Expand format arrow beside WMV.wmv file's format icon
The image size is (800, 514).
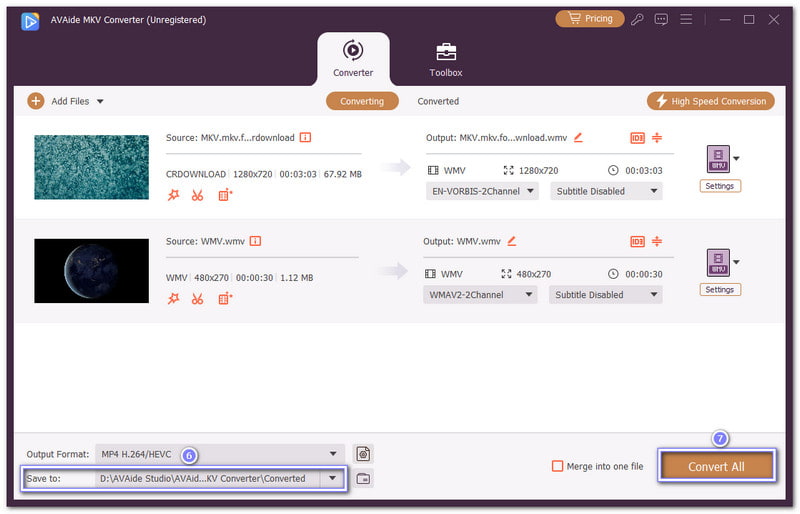(736, 262)
